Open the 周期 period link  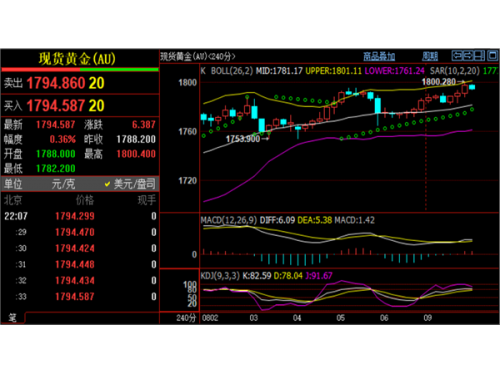point(430,56)
